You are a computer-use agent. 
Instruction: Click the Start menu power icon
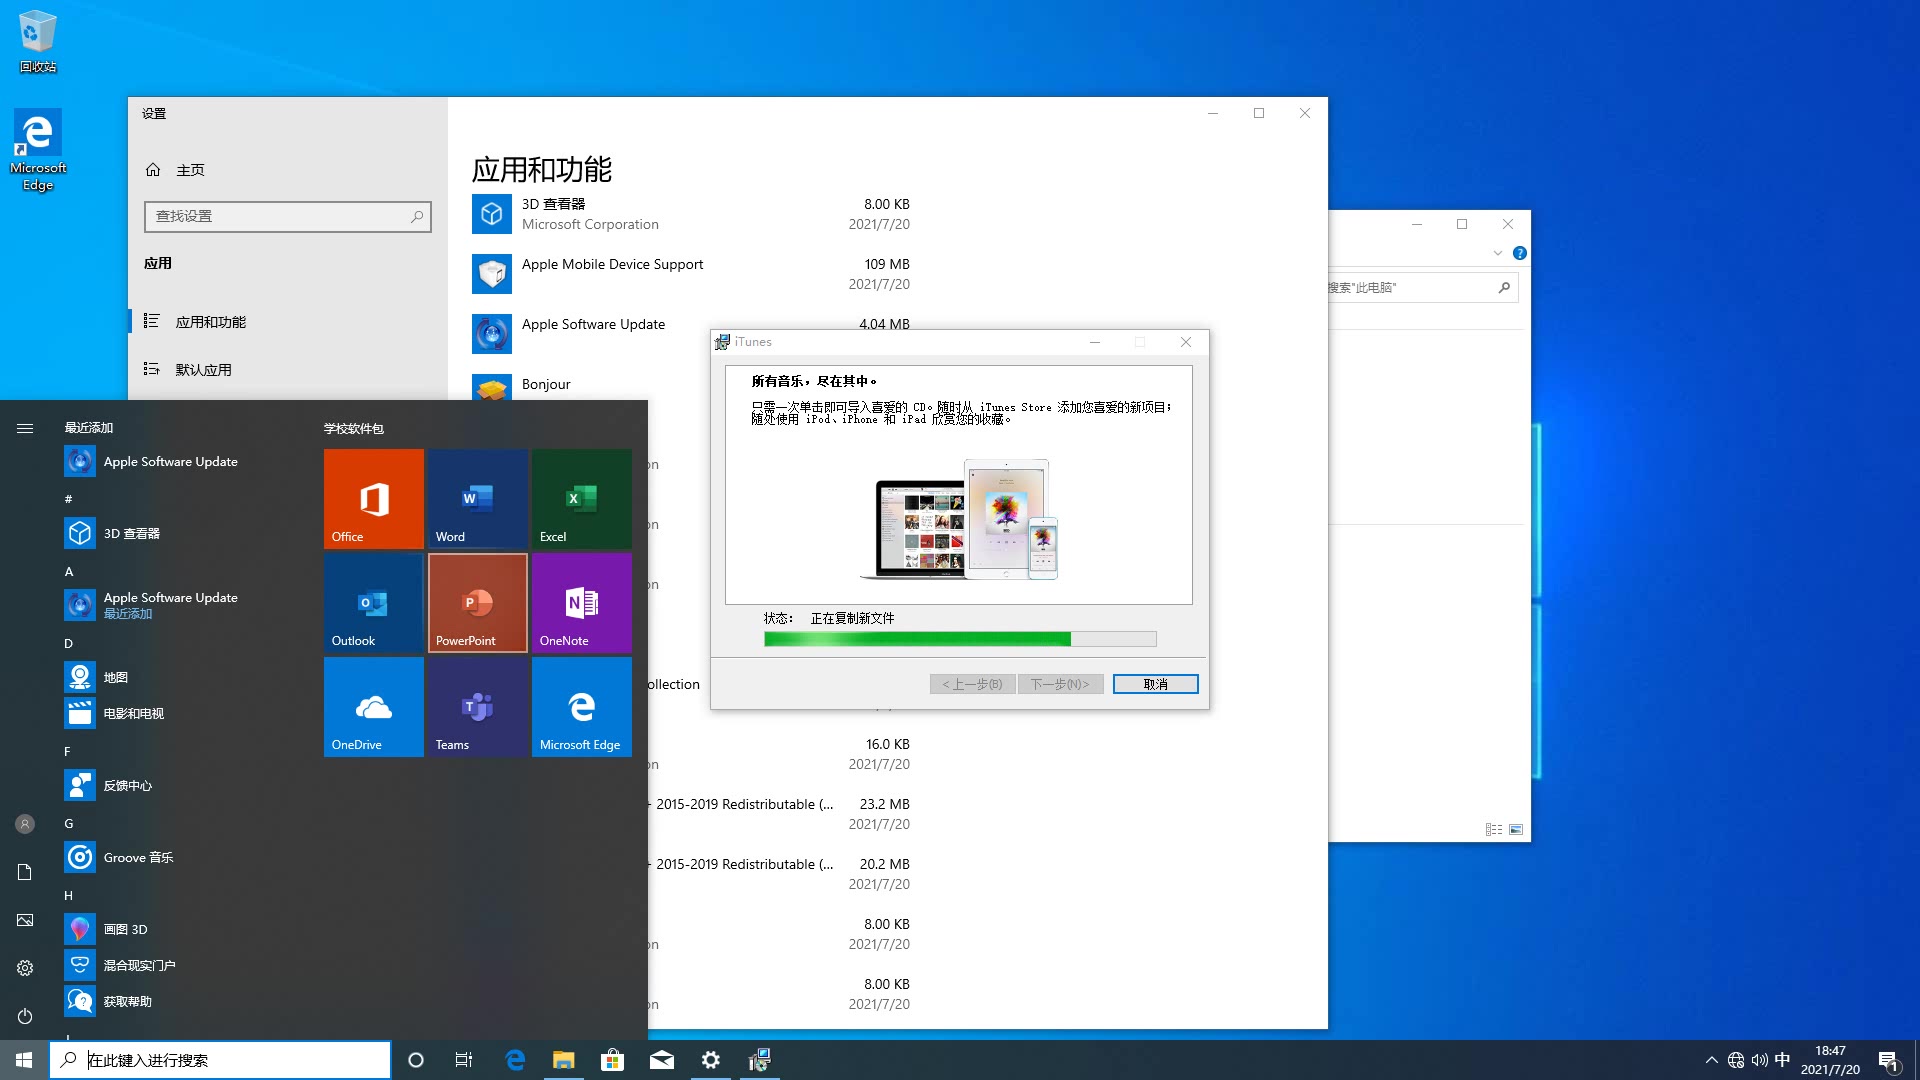click(x=25, y=1016)
